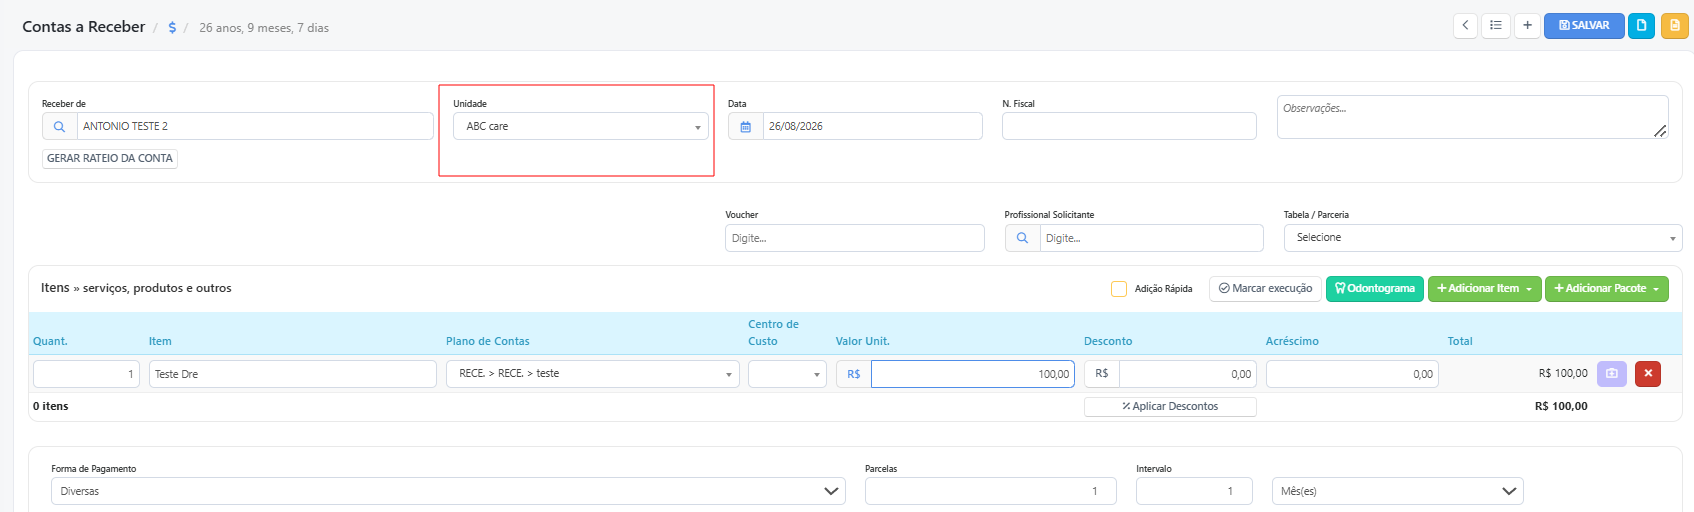Click the Desconto column header

[1108, 341]
